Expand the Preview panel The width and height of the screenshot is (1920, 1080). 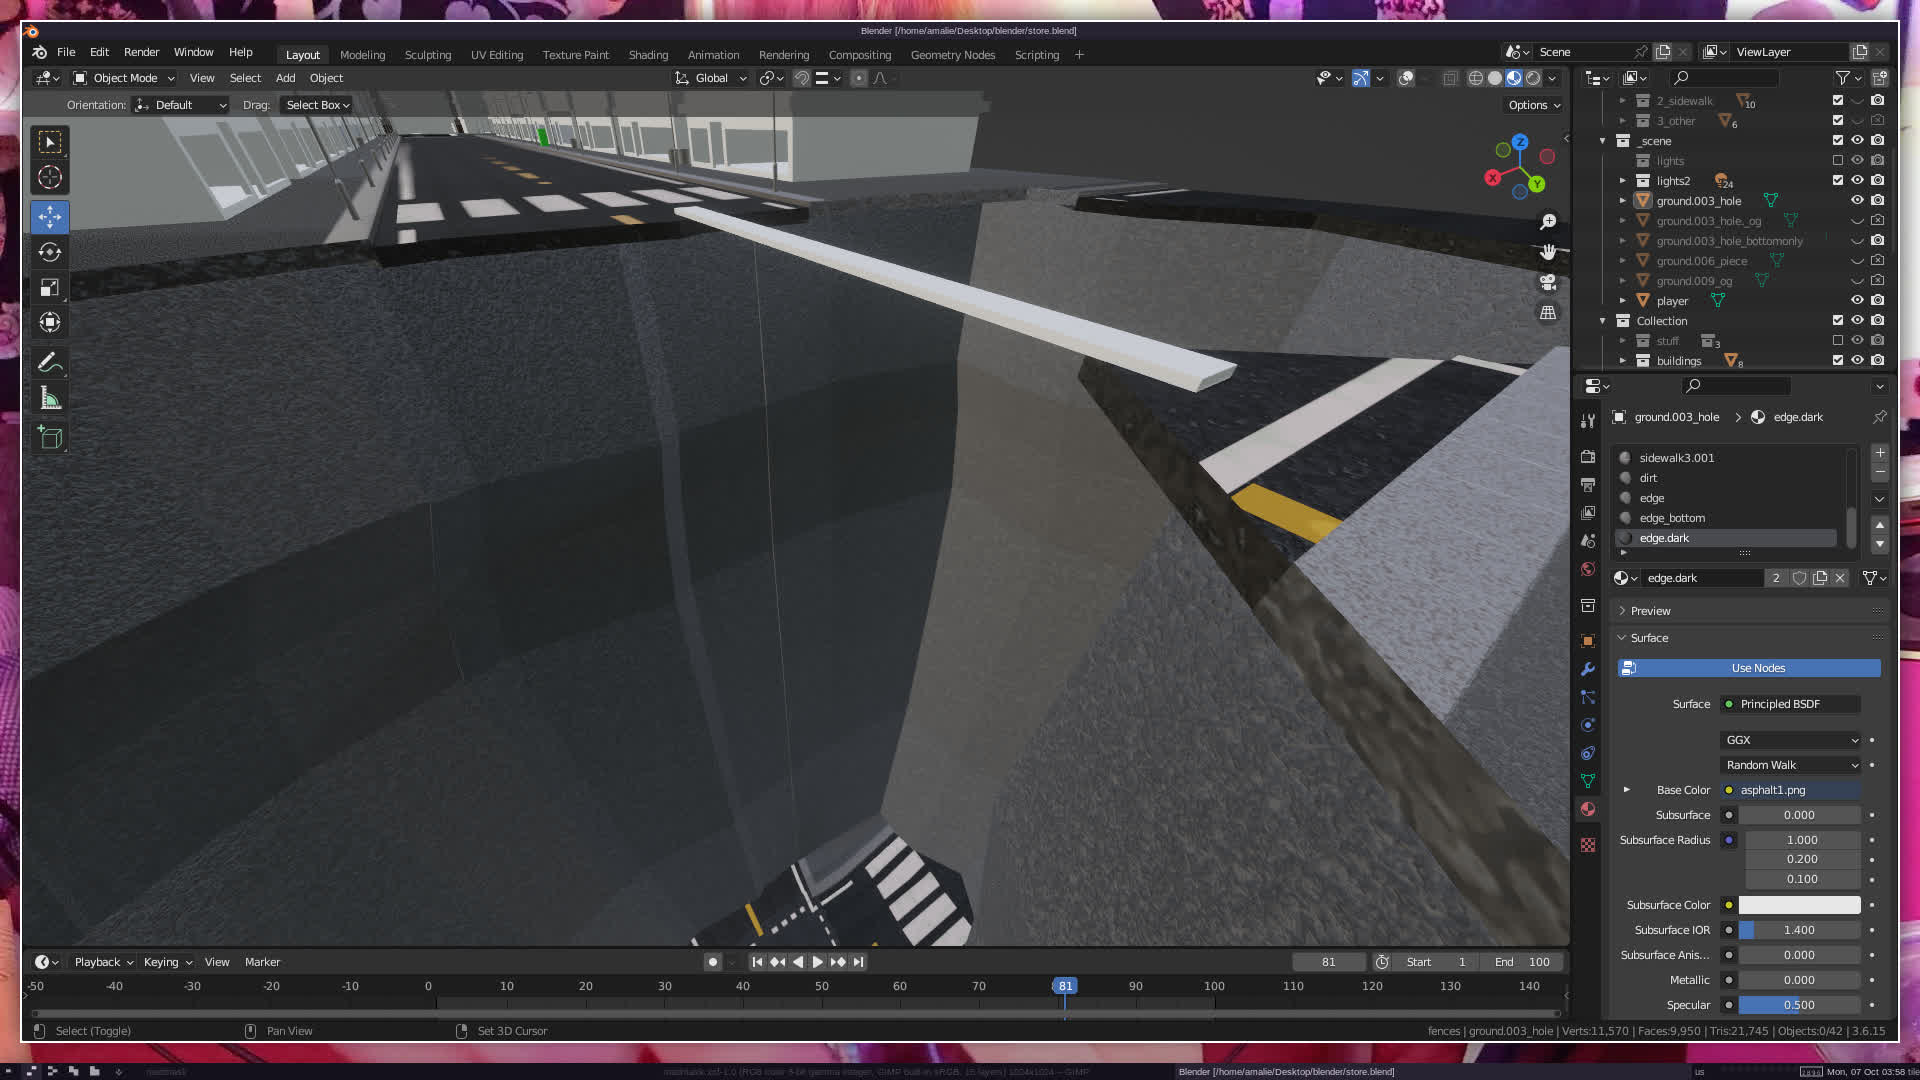tap(1650, 611)
